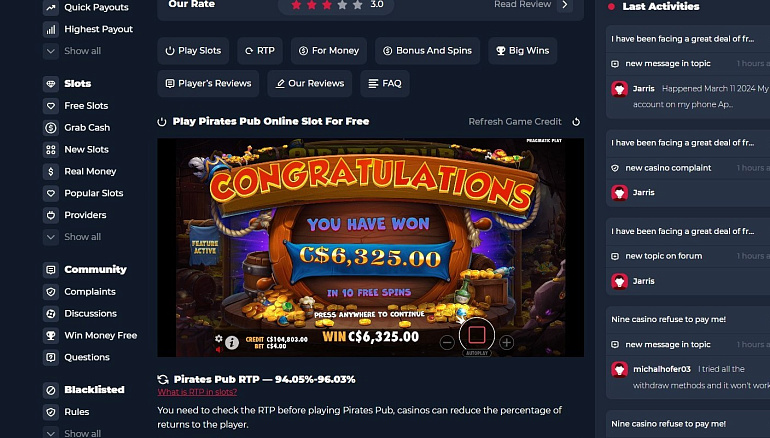Mute the game sound speaker icon
This screenshot has width=770, height=438.
point(219,350)
